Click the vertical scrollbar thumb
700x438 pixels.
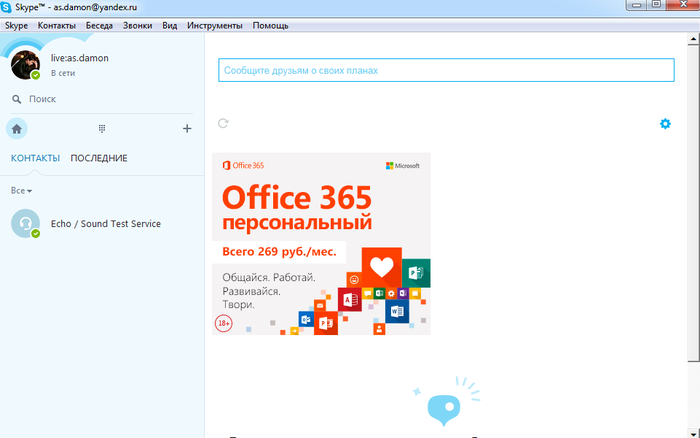693,203
